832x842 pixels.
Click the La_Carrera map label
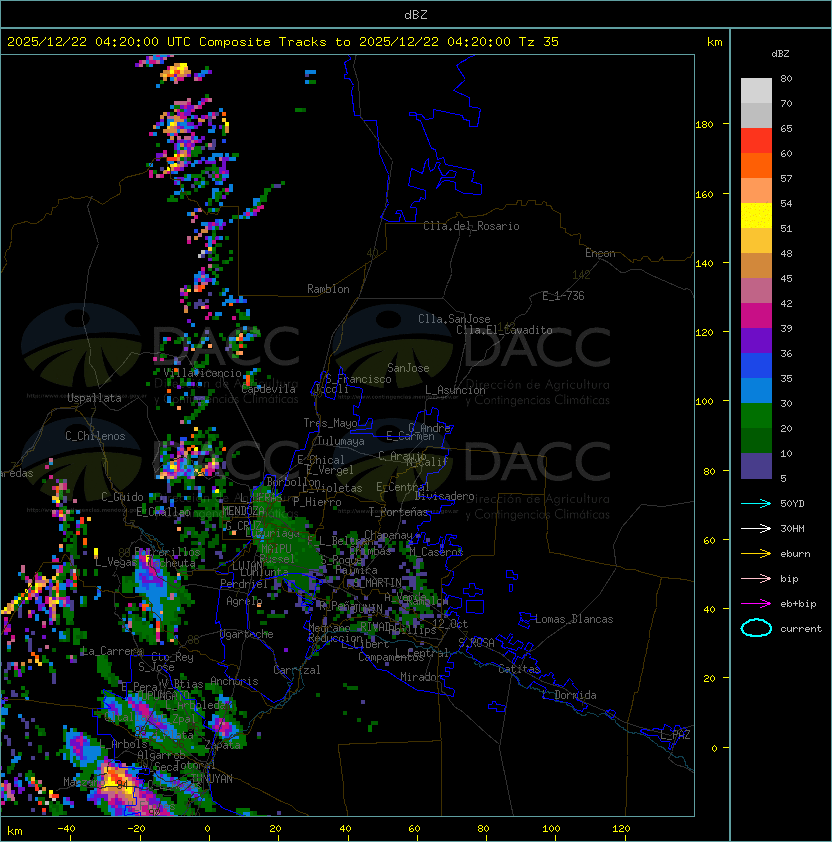click(x=112, y=651)
